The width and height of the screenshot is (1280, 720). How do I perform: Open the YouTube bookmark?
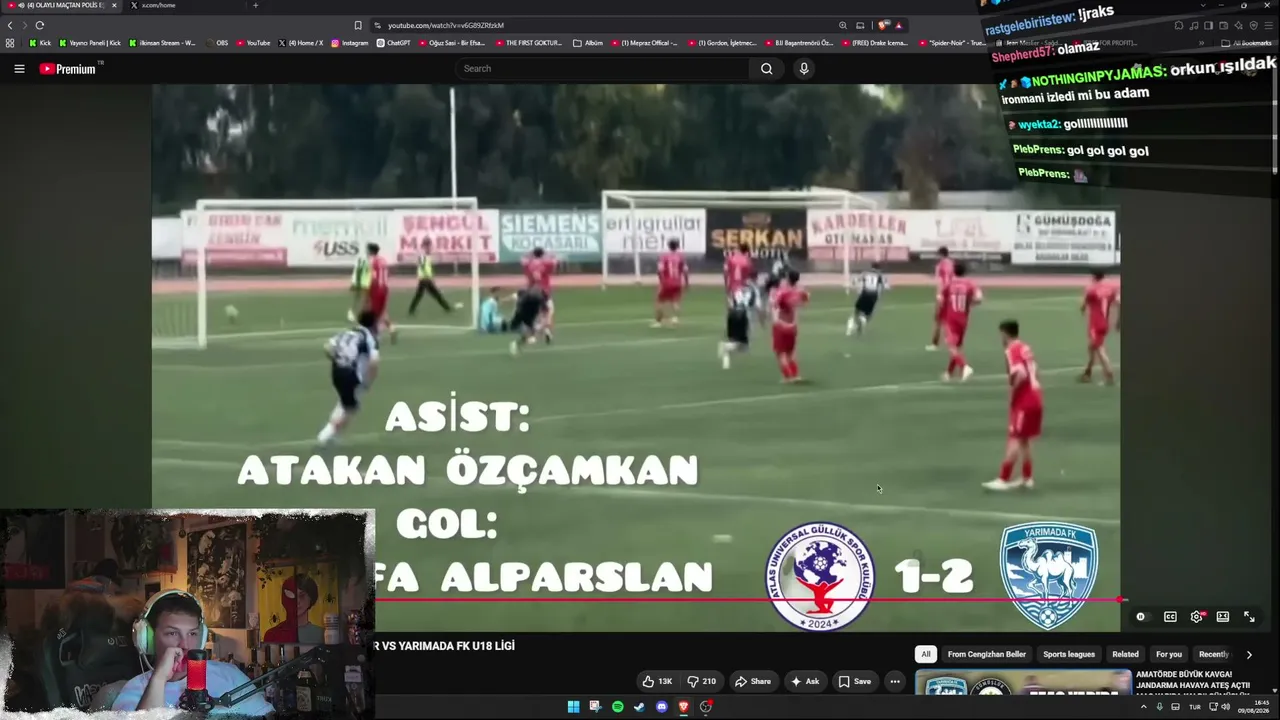[253, 43]
